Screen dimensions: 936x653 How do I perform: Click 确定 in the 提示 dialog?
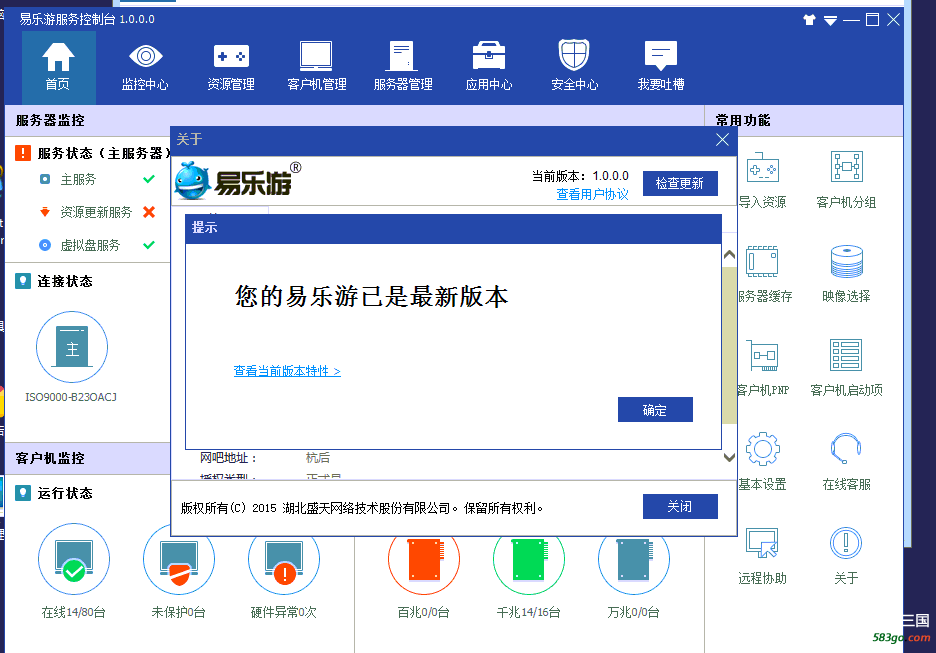point(655,409)
